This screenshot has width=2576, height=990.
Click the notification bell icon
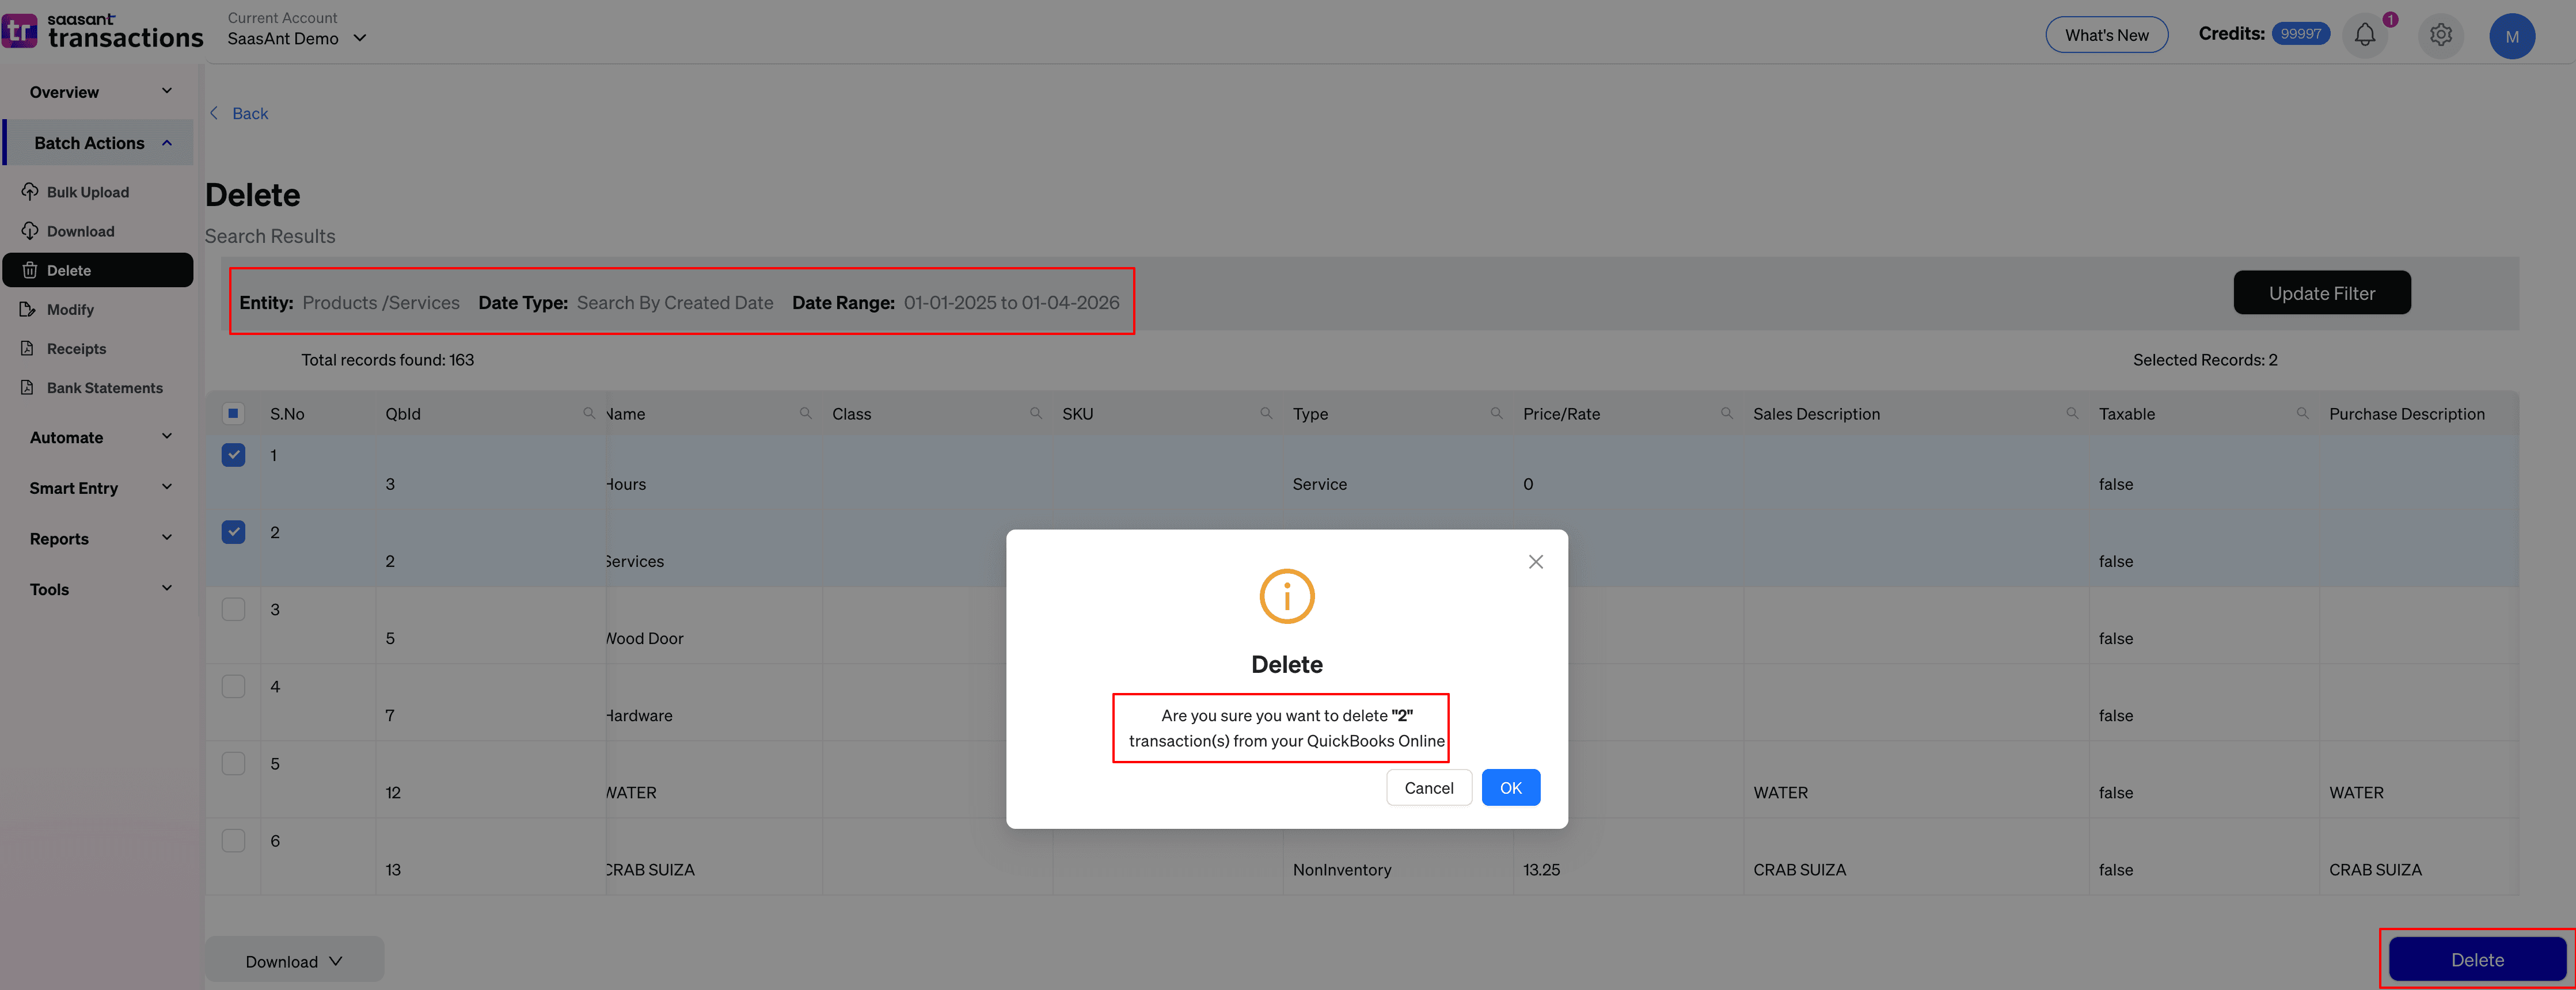click(2364, 35)
